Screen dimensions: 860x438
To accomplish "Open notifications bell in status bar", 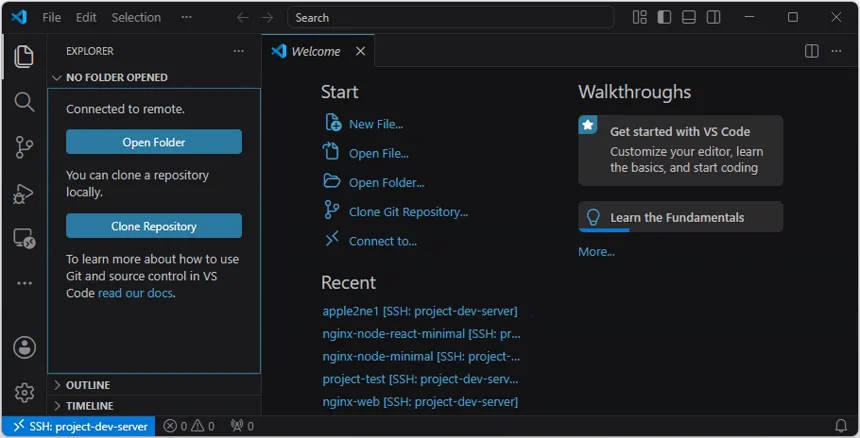I will [840, 426].
